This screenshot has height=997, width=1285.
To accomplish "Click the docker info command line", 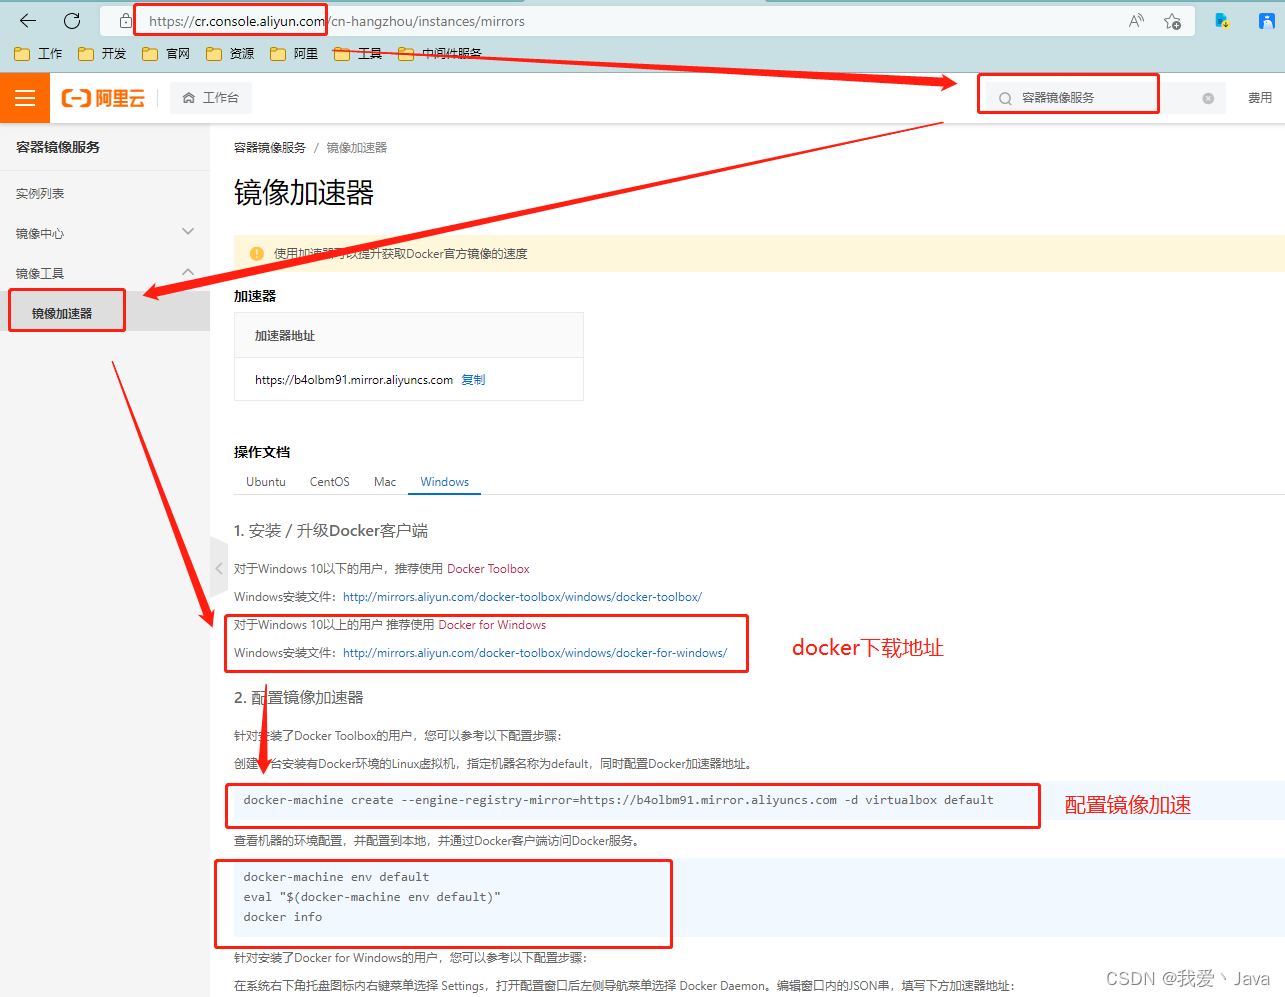I will coord(283,917).
